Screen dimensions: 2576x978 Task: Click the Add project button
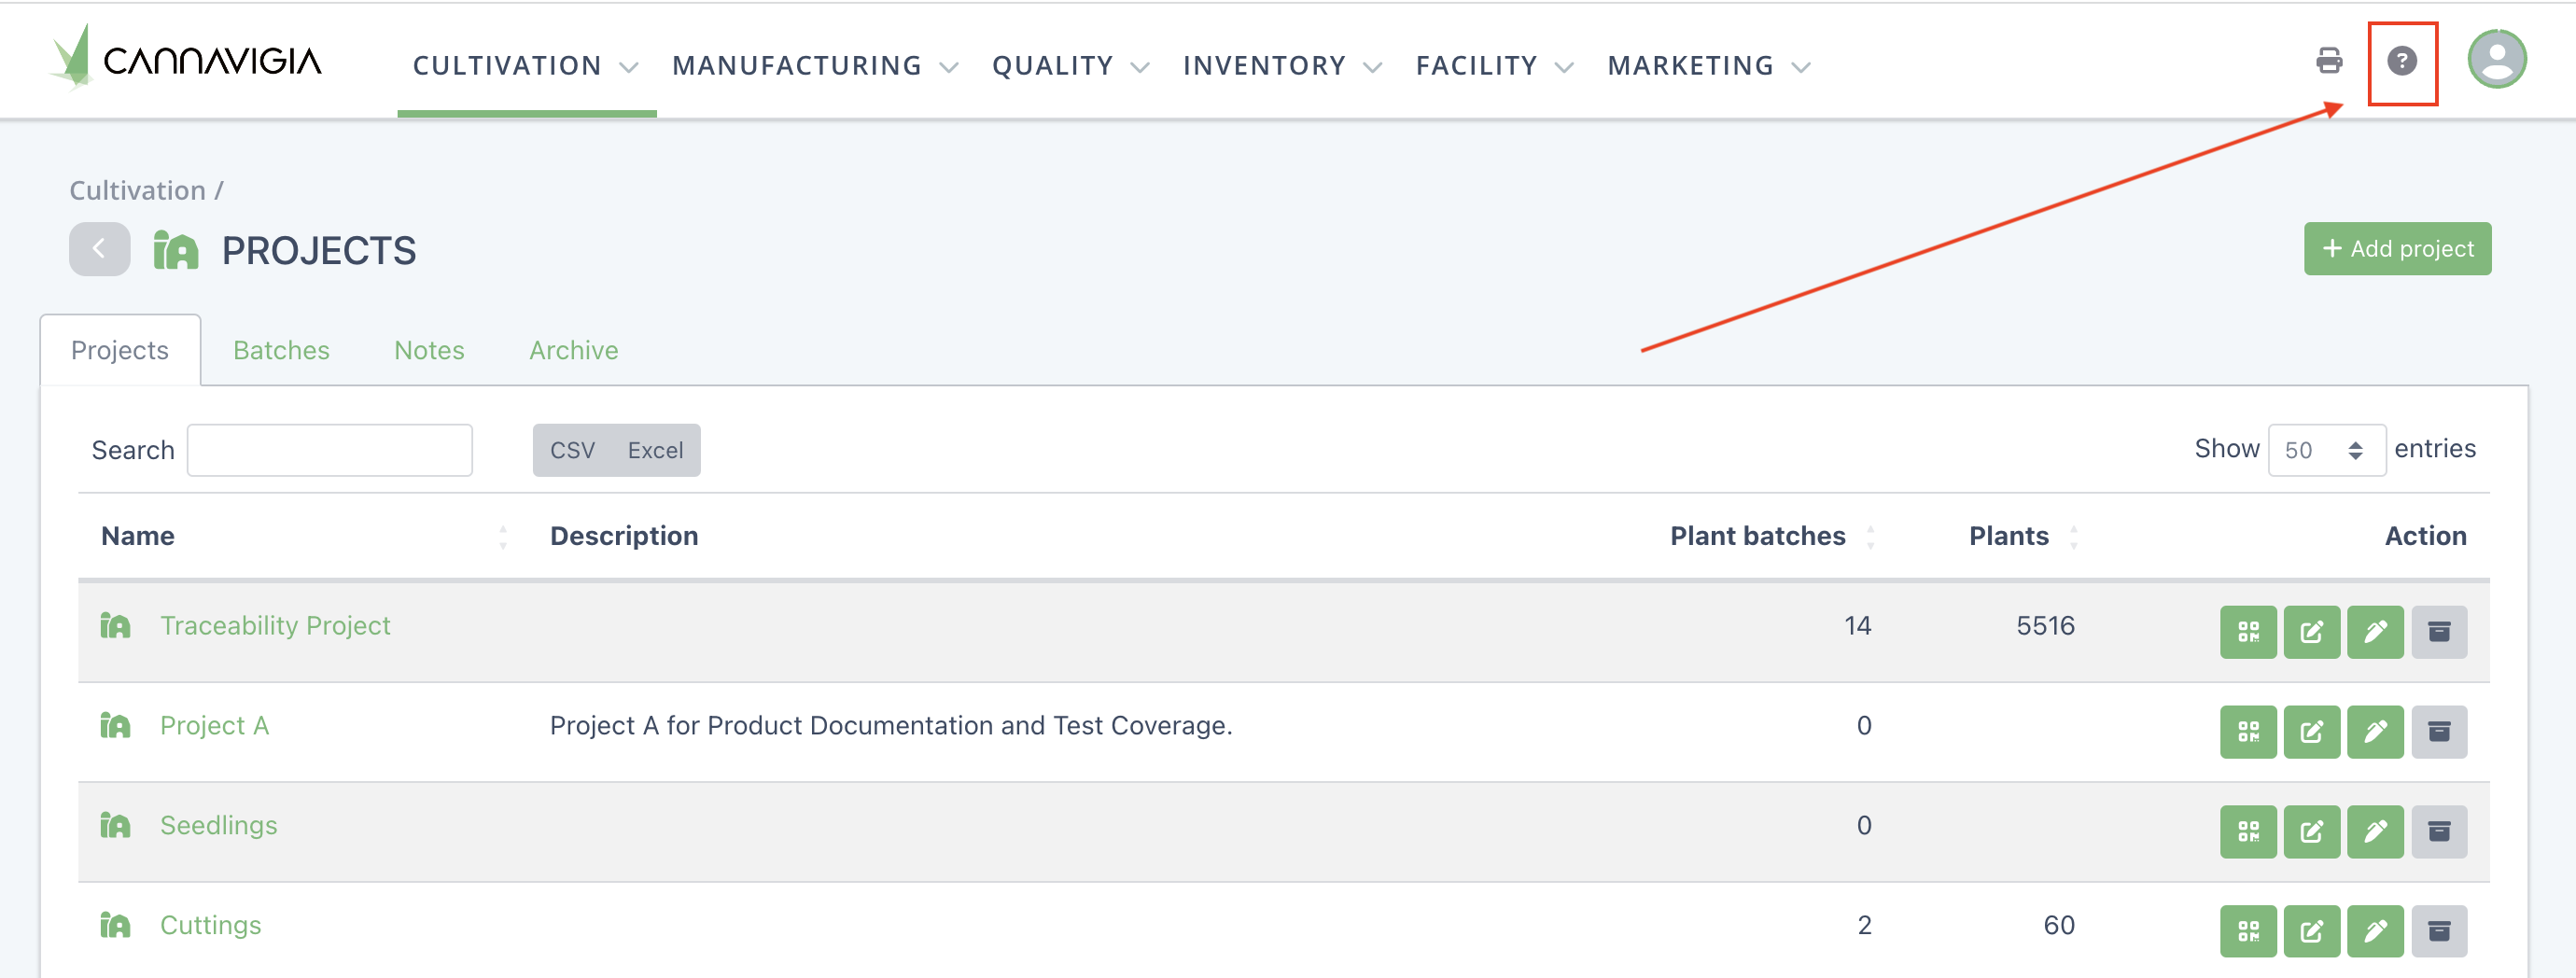2396,249
